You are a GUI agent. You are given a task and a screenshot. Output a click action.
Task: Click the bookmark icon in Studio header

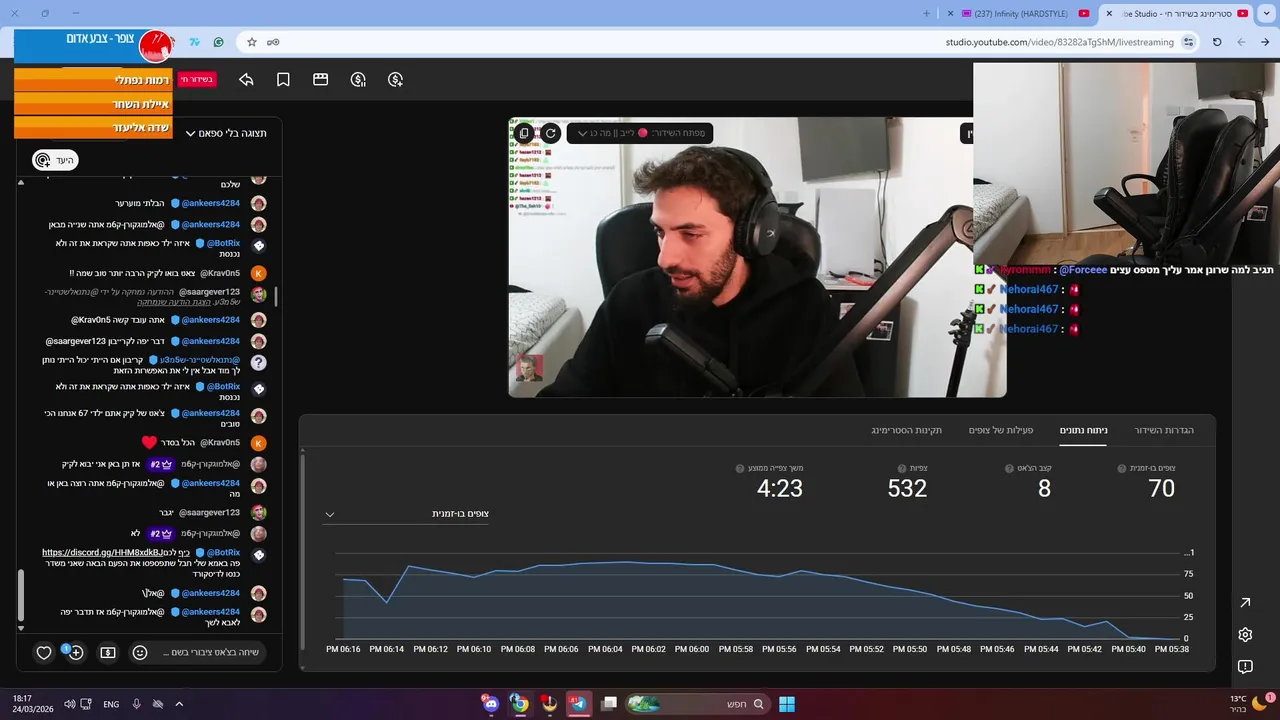[283, 79]
